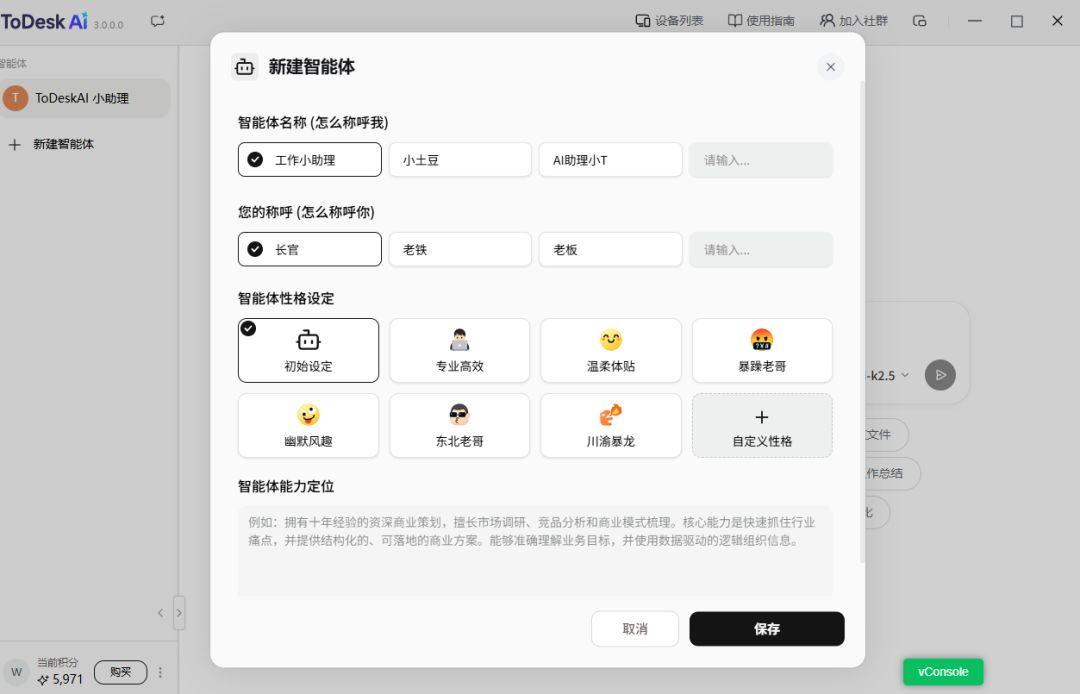The width and height of the screenshot is (1080, 694).
Task: Add a custom personality via 自定义性格
Action: [762, 425]
